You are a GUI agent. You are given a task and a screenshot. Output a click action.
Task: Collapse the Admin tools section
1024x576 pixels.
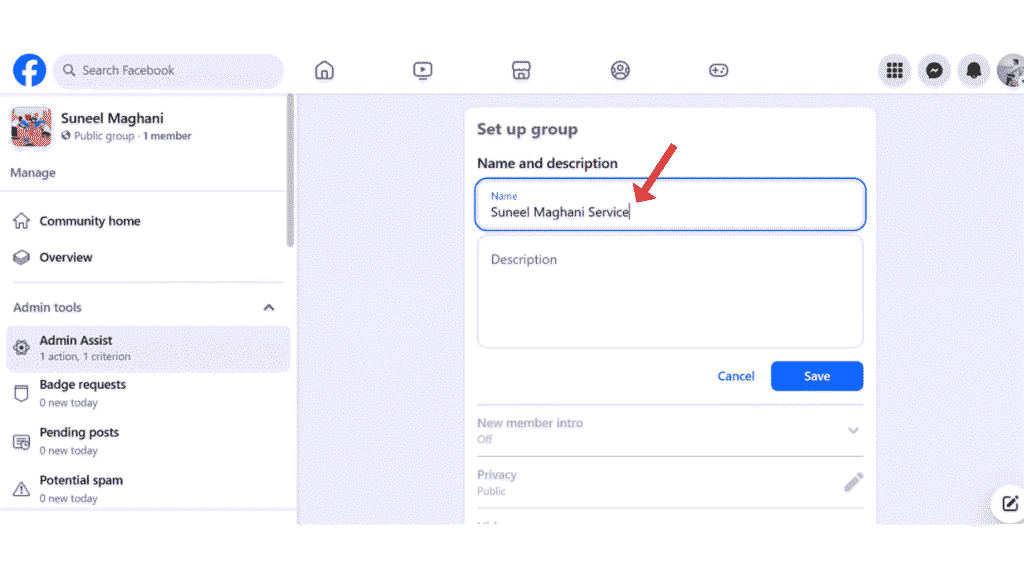click(x=268, y=308)
